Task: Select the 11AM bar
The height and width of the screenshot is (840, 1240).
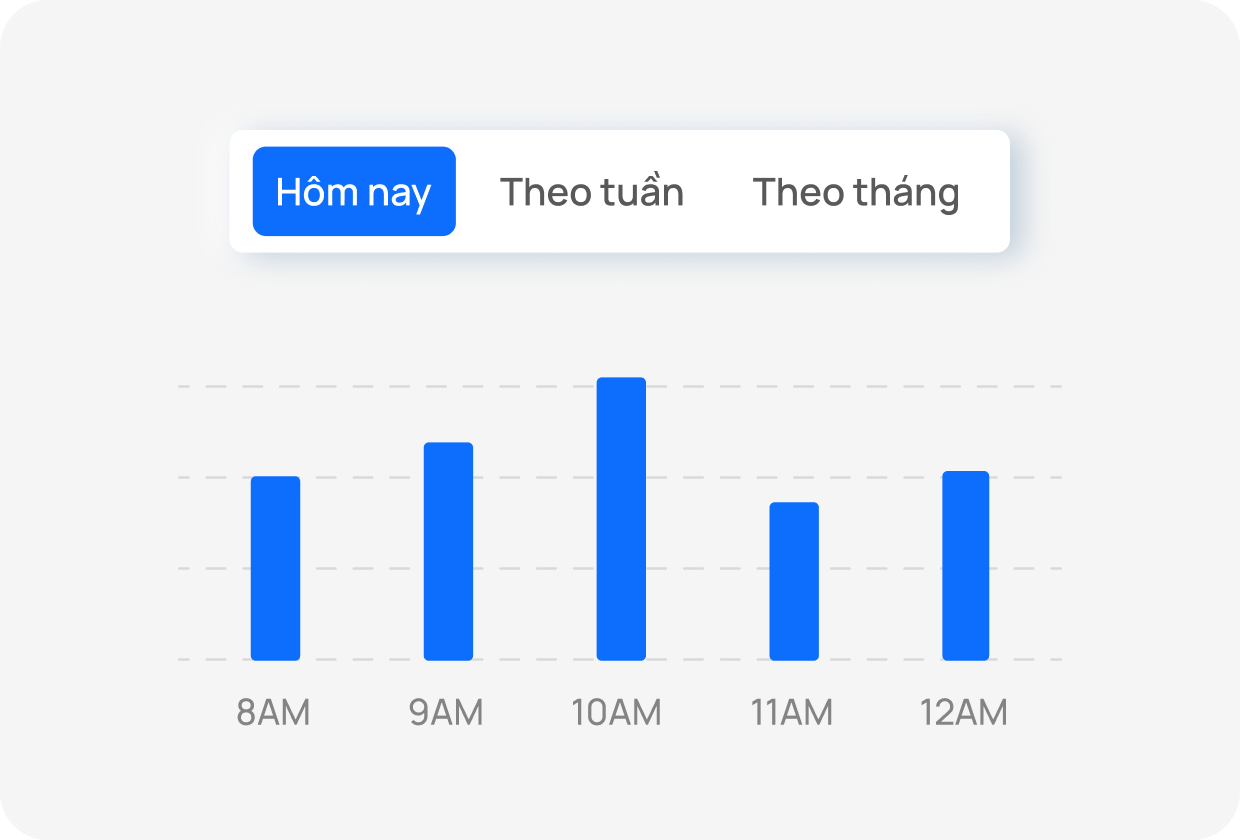Action: coord(793,580)
